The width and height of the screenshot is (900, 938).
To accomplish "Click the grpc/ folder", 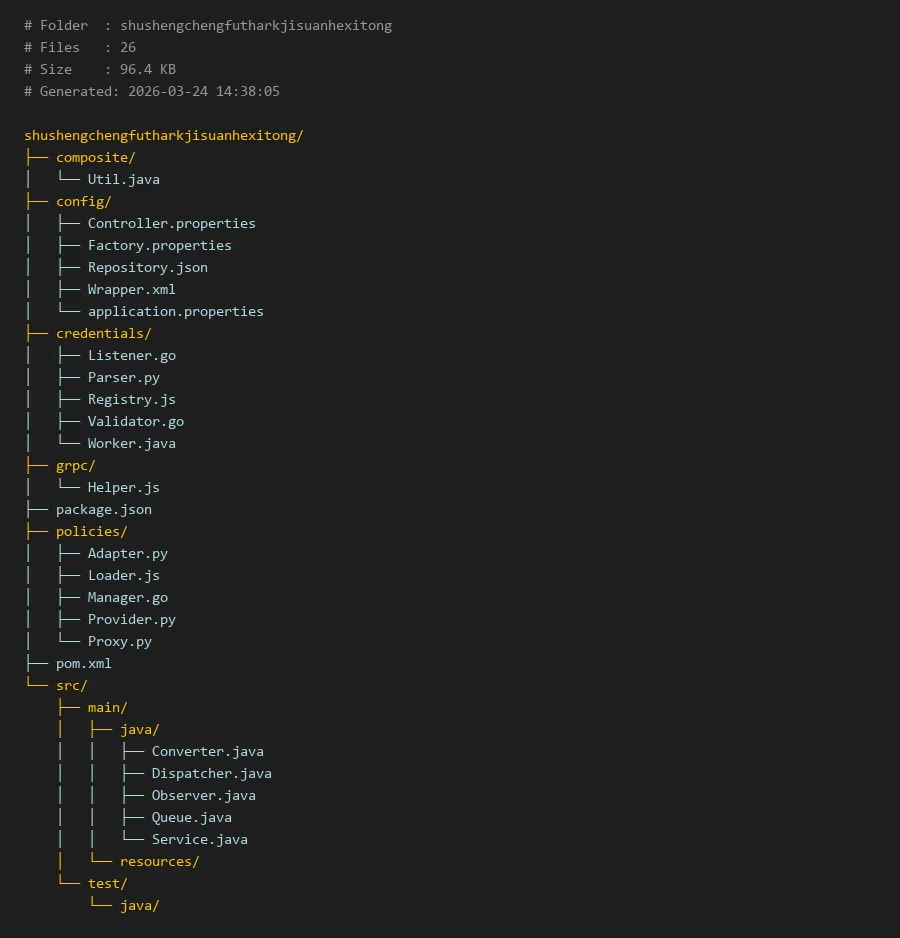I will (x=75, y=465).
